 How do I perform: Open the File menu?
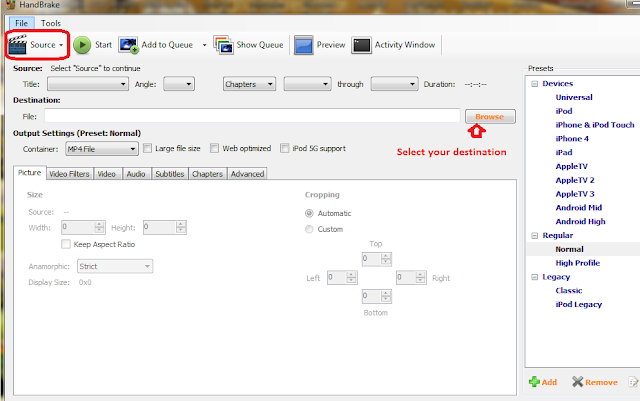coord(21,23)
